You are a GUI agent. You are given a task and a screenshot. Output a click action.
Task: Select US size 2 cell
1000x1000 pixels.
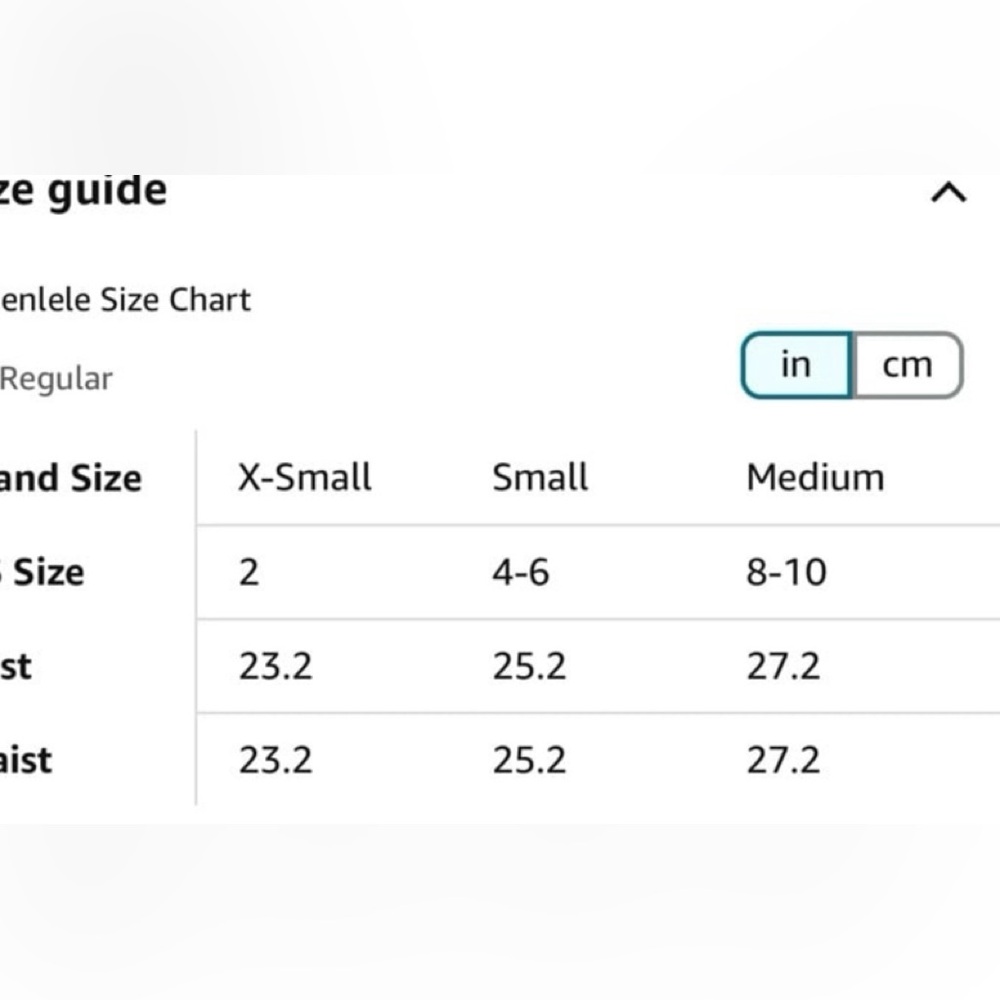coord(249,572)
